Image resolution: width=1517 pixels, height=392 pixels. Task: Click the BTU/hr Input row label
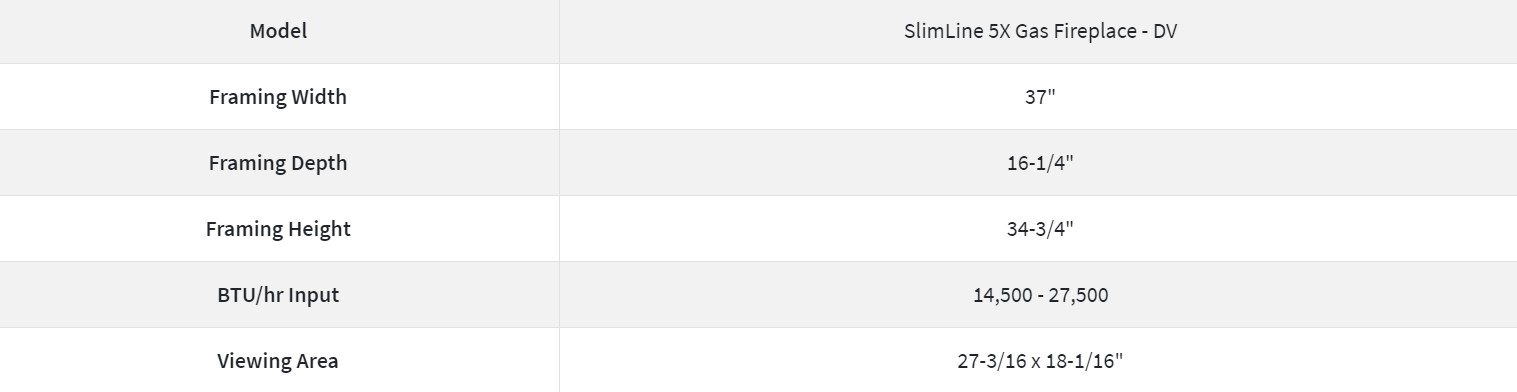coord(279,295)
